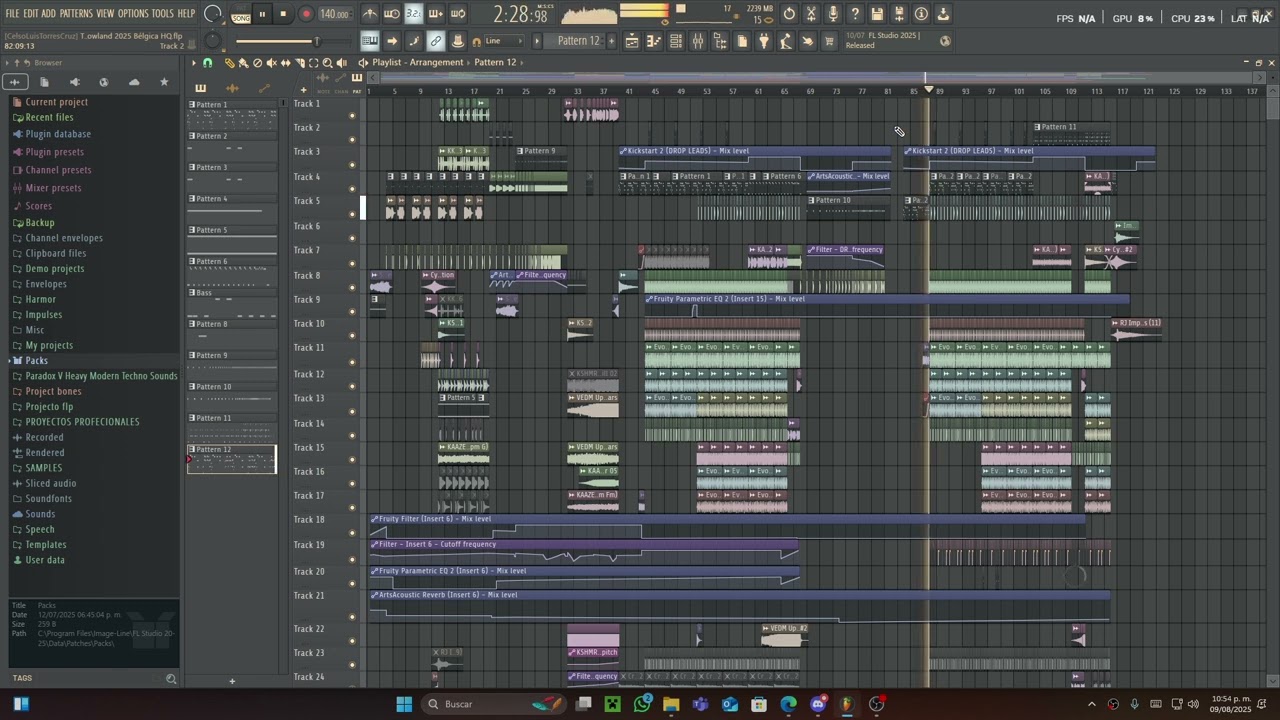Open the Channel rack toolbar icon
This screenshot has width=1280, height=720.
pos(676,41)
